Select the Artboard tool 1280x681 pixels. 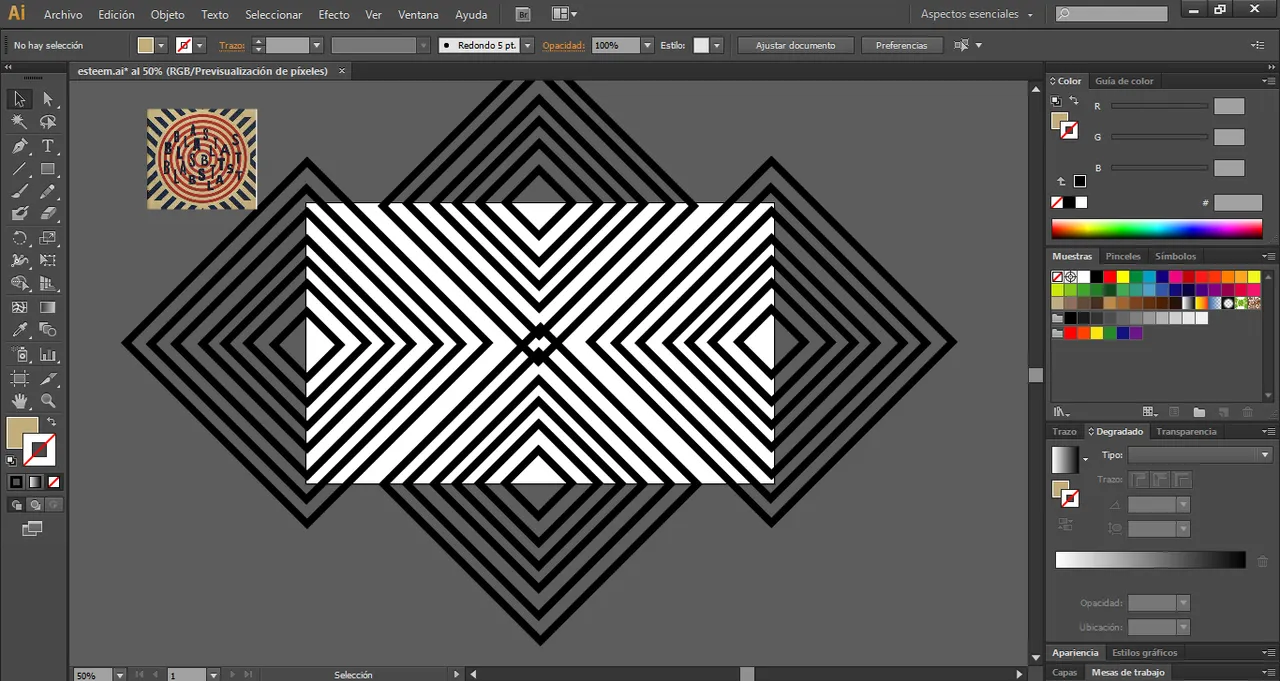[x=19, y=379]
